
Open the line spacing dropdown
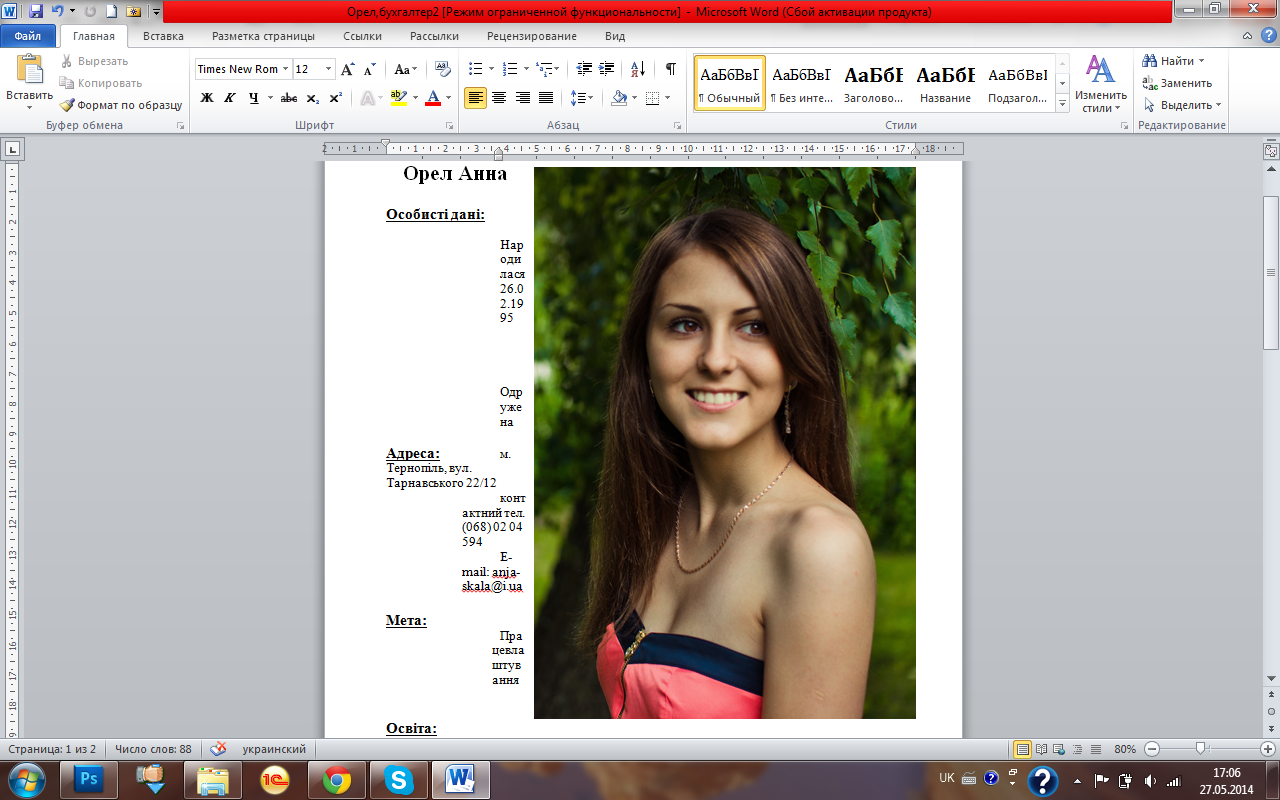[x=581, y=98]
